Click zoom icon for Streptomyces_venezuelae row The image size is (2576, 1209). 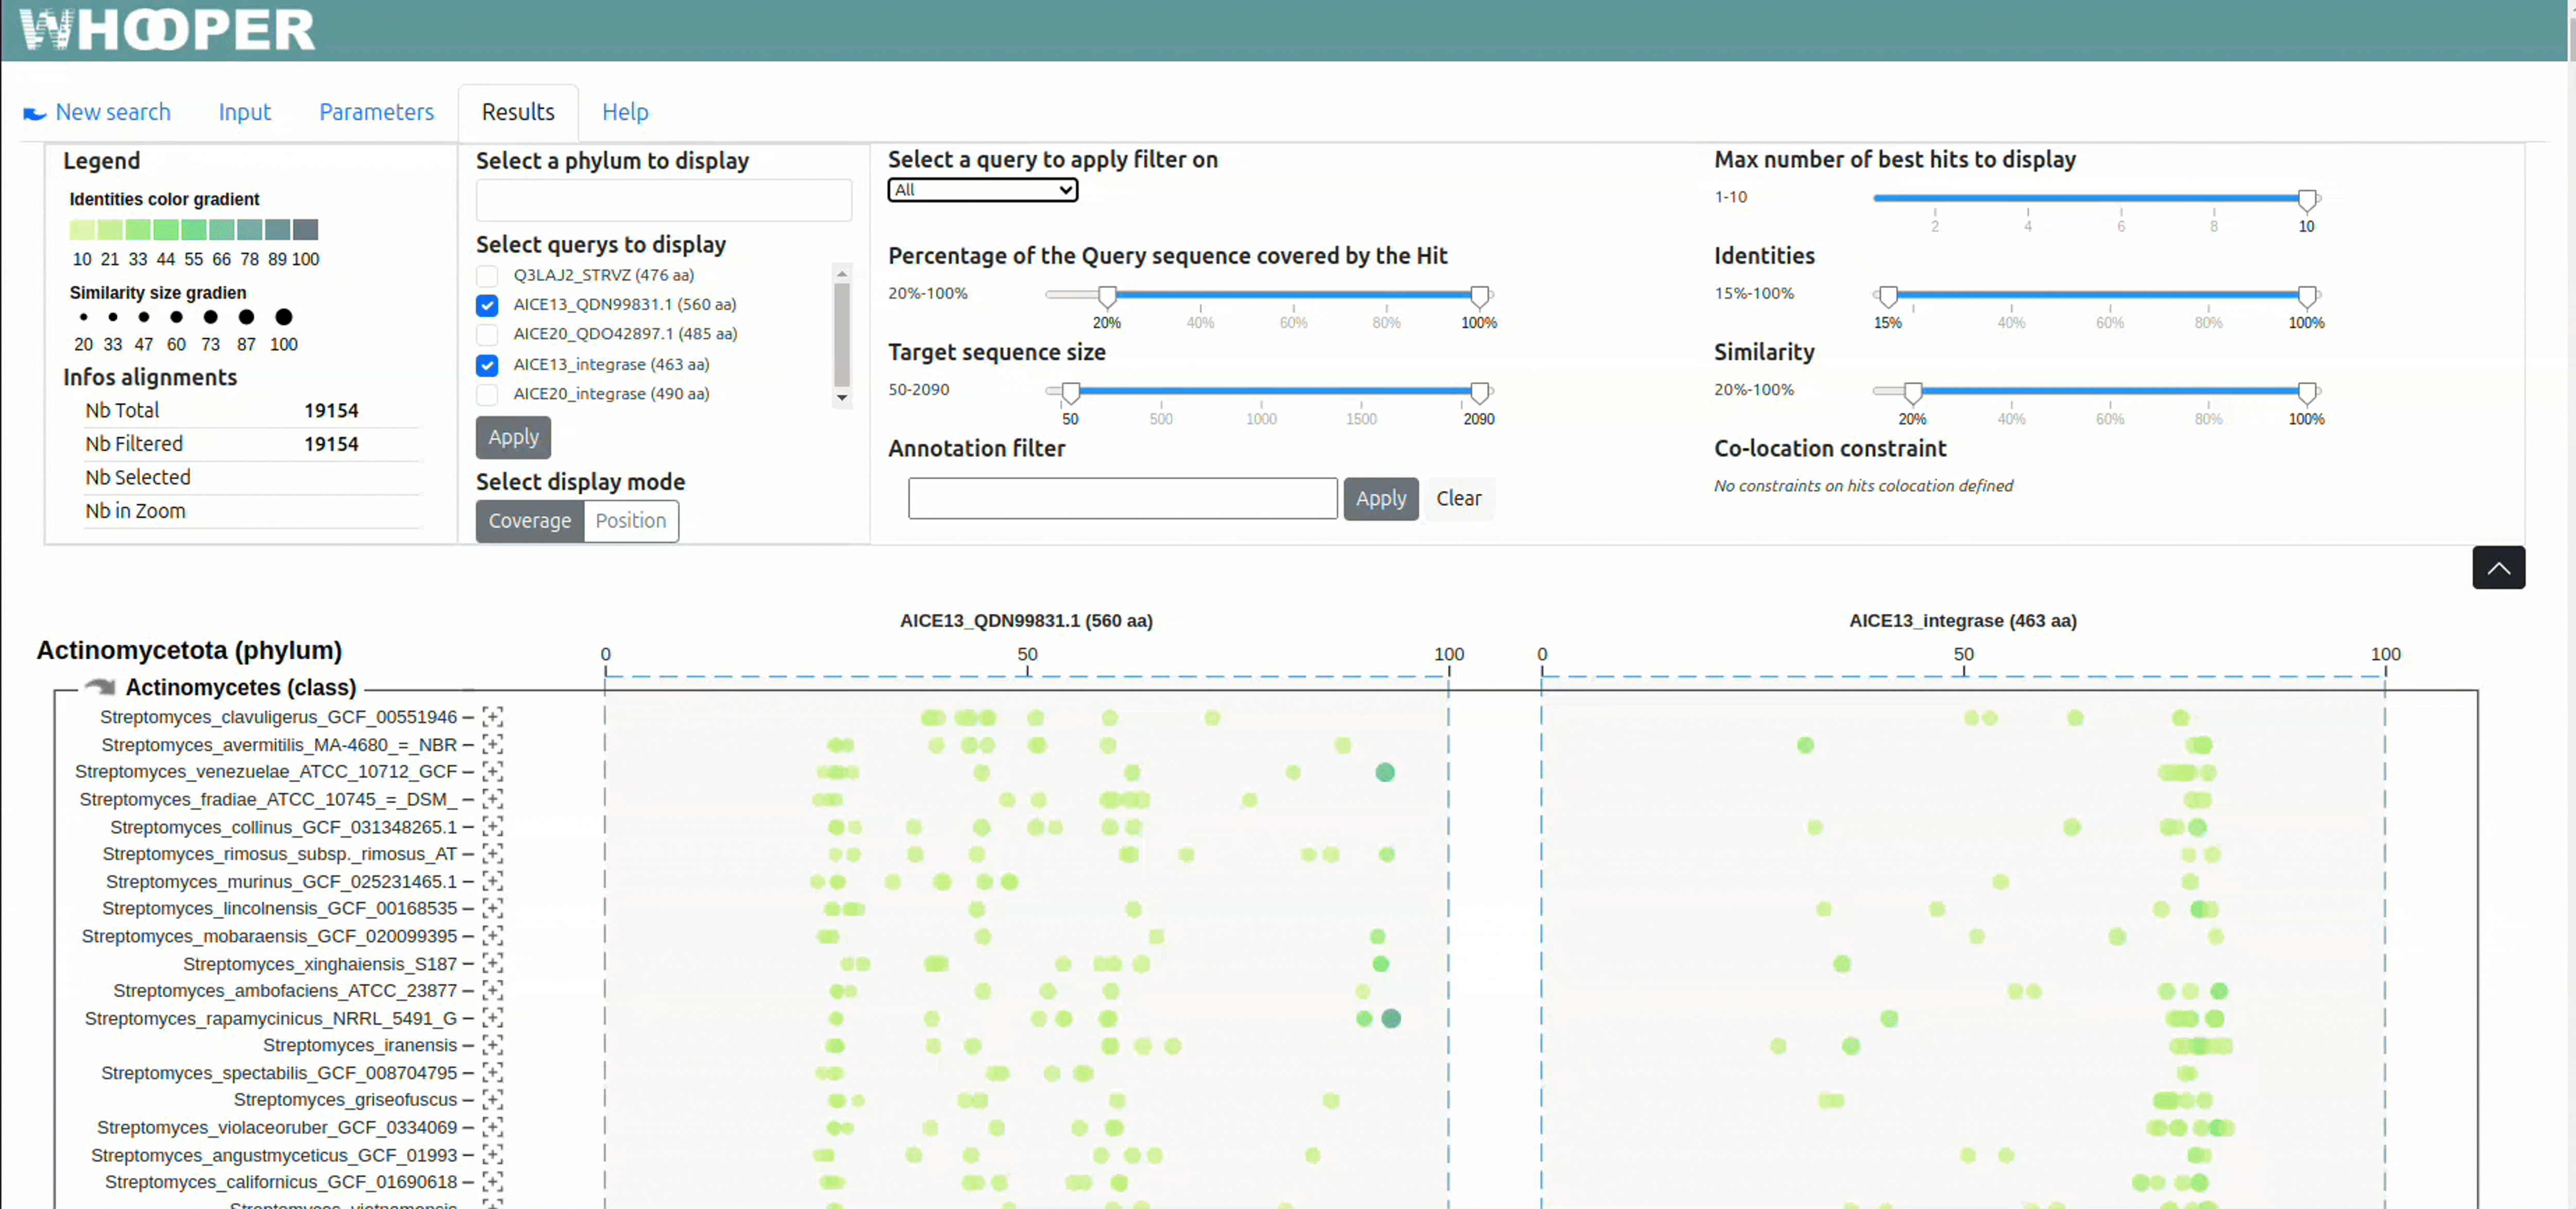point(492,771)
